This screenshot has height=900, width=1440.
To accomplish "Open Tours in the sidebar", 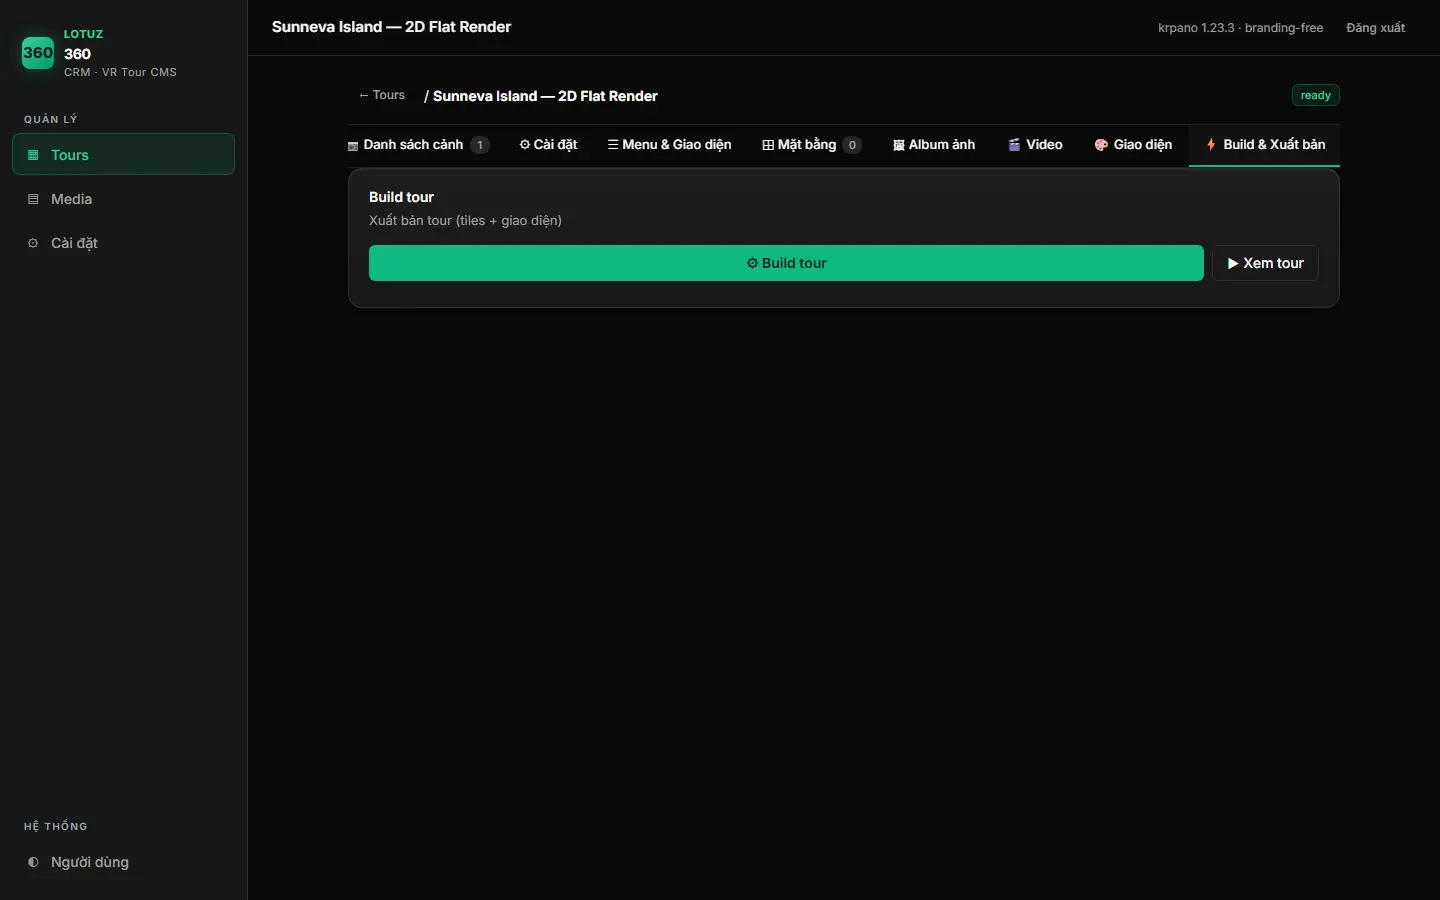I will 123,155.
